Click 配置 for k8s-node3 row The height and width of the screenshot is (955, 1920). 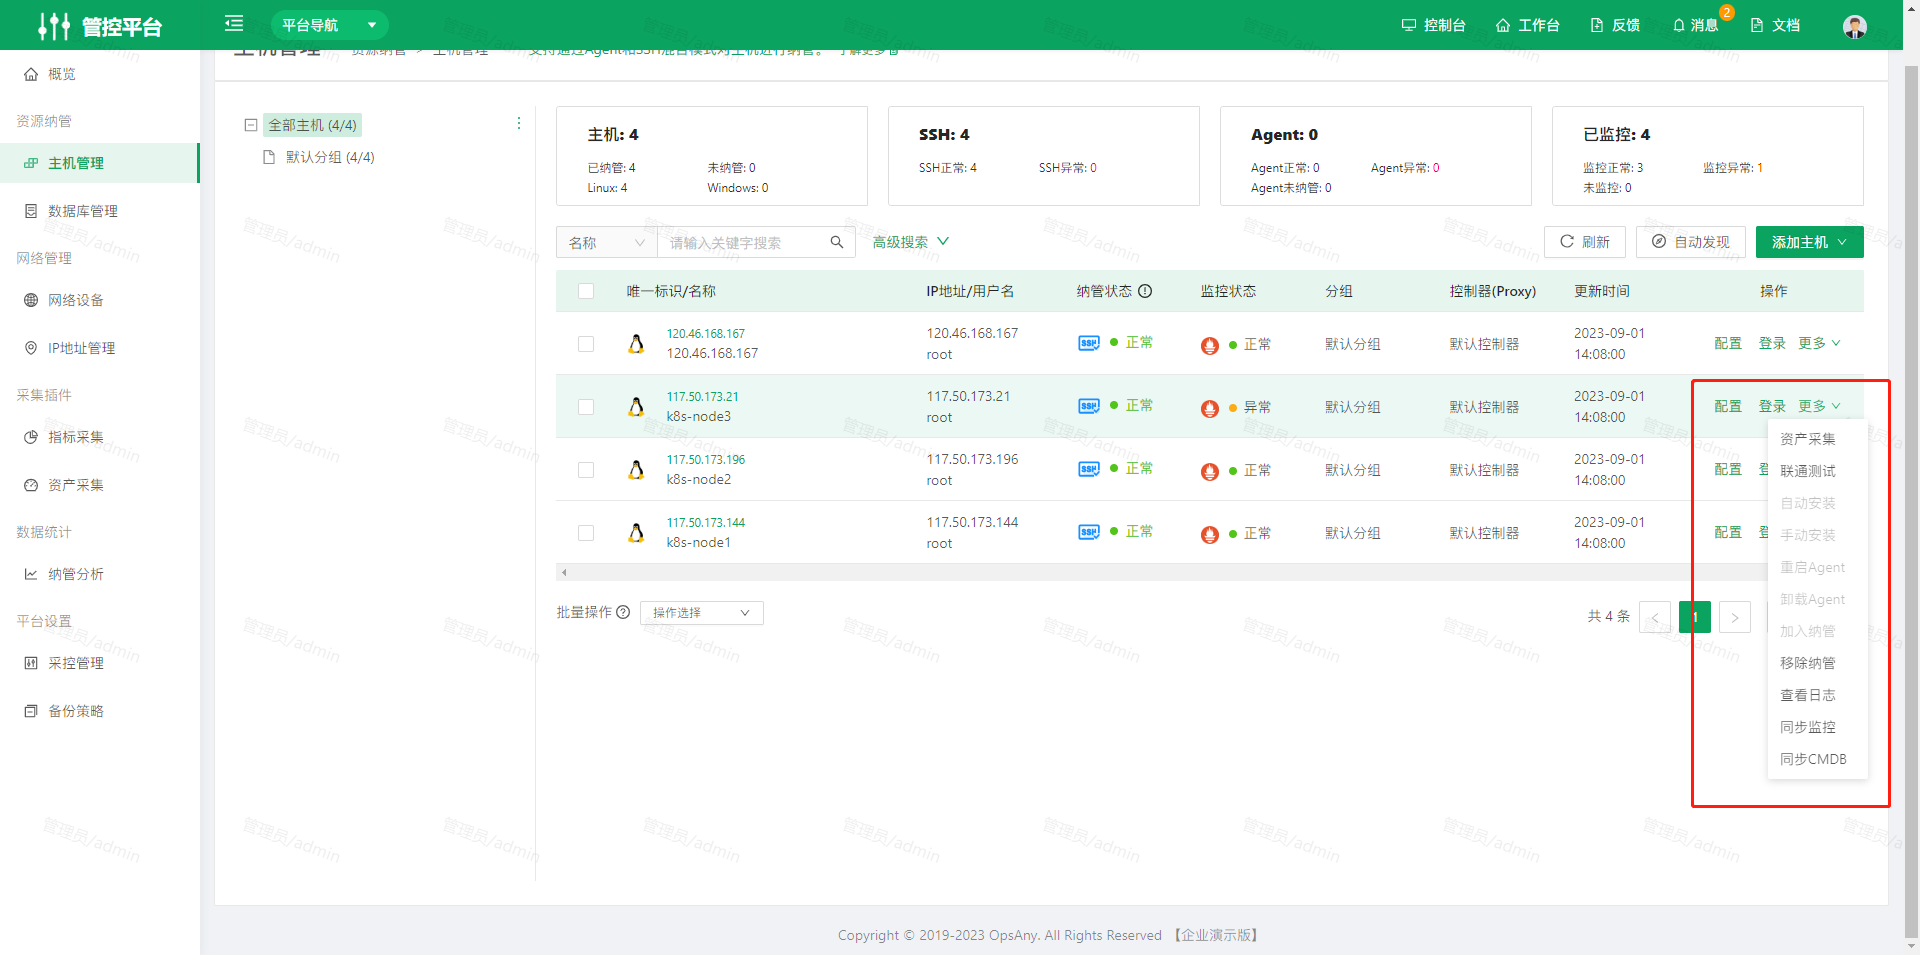point(1728,406)
